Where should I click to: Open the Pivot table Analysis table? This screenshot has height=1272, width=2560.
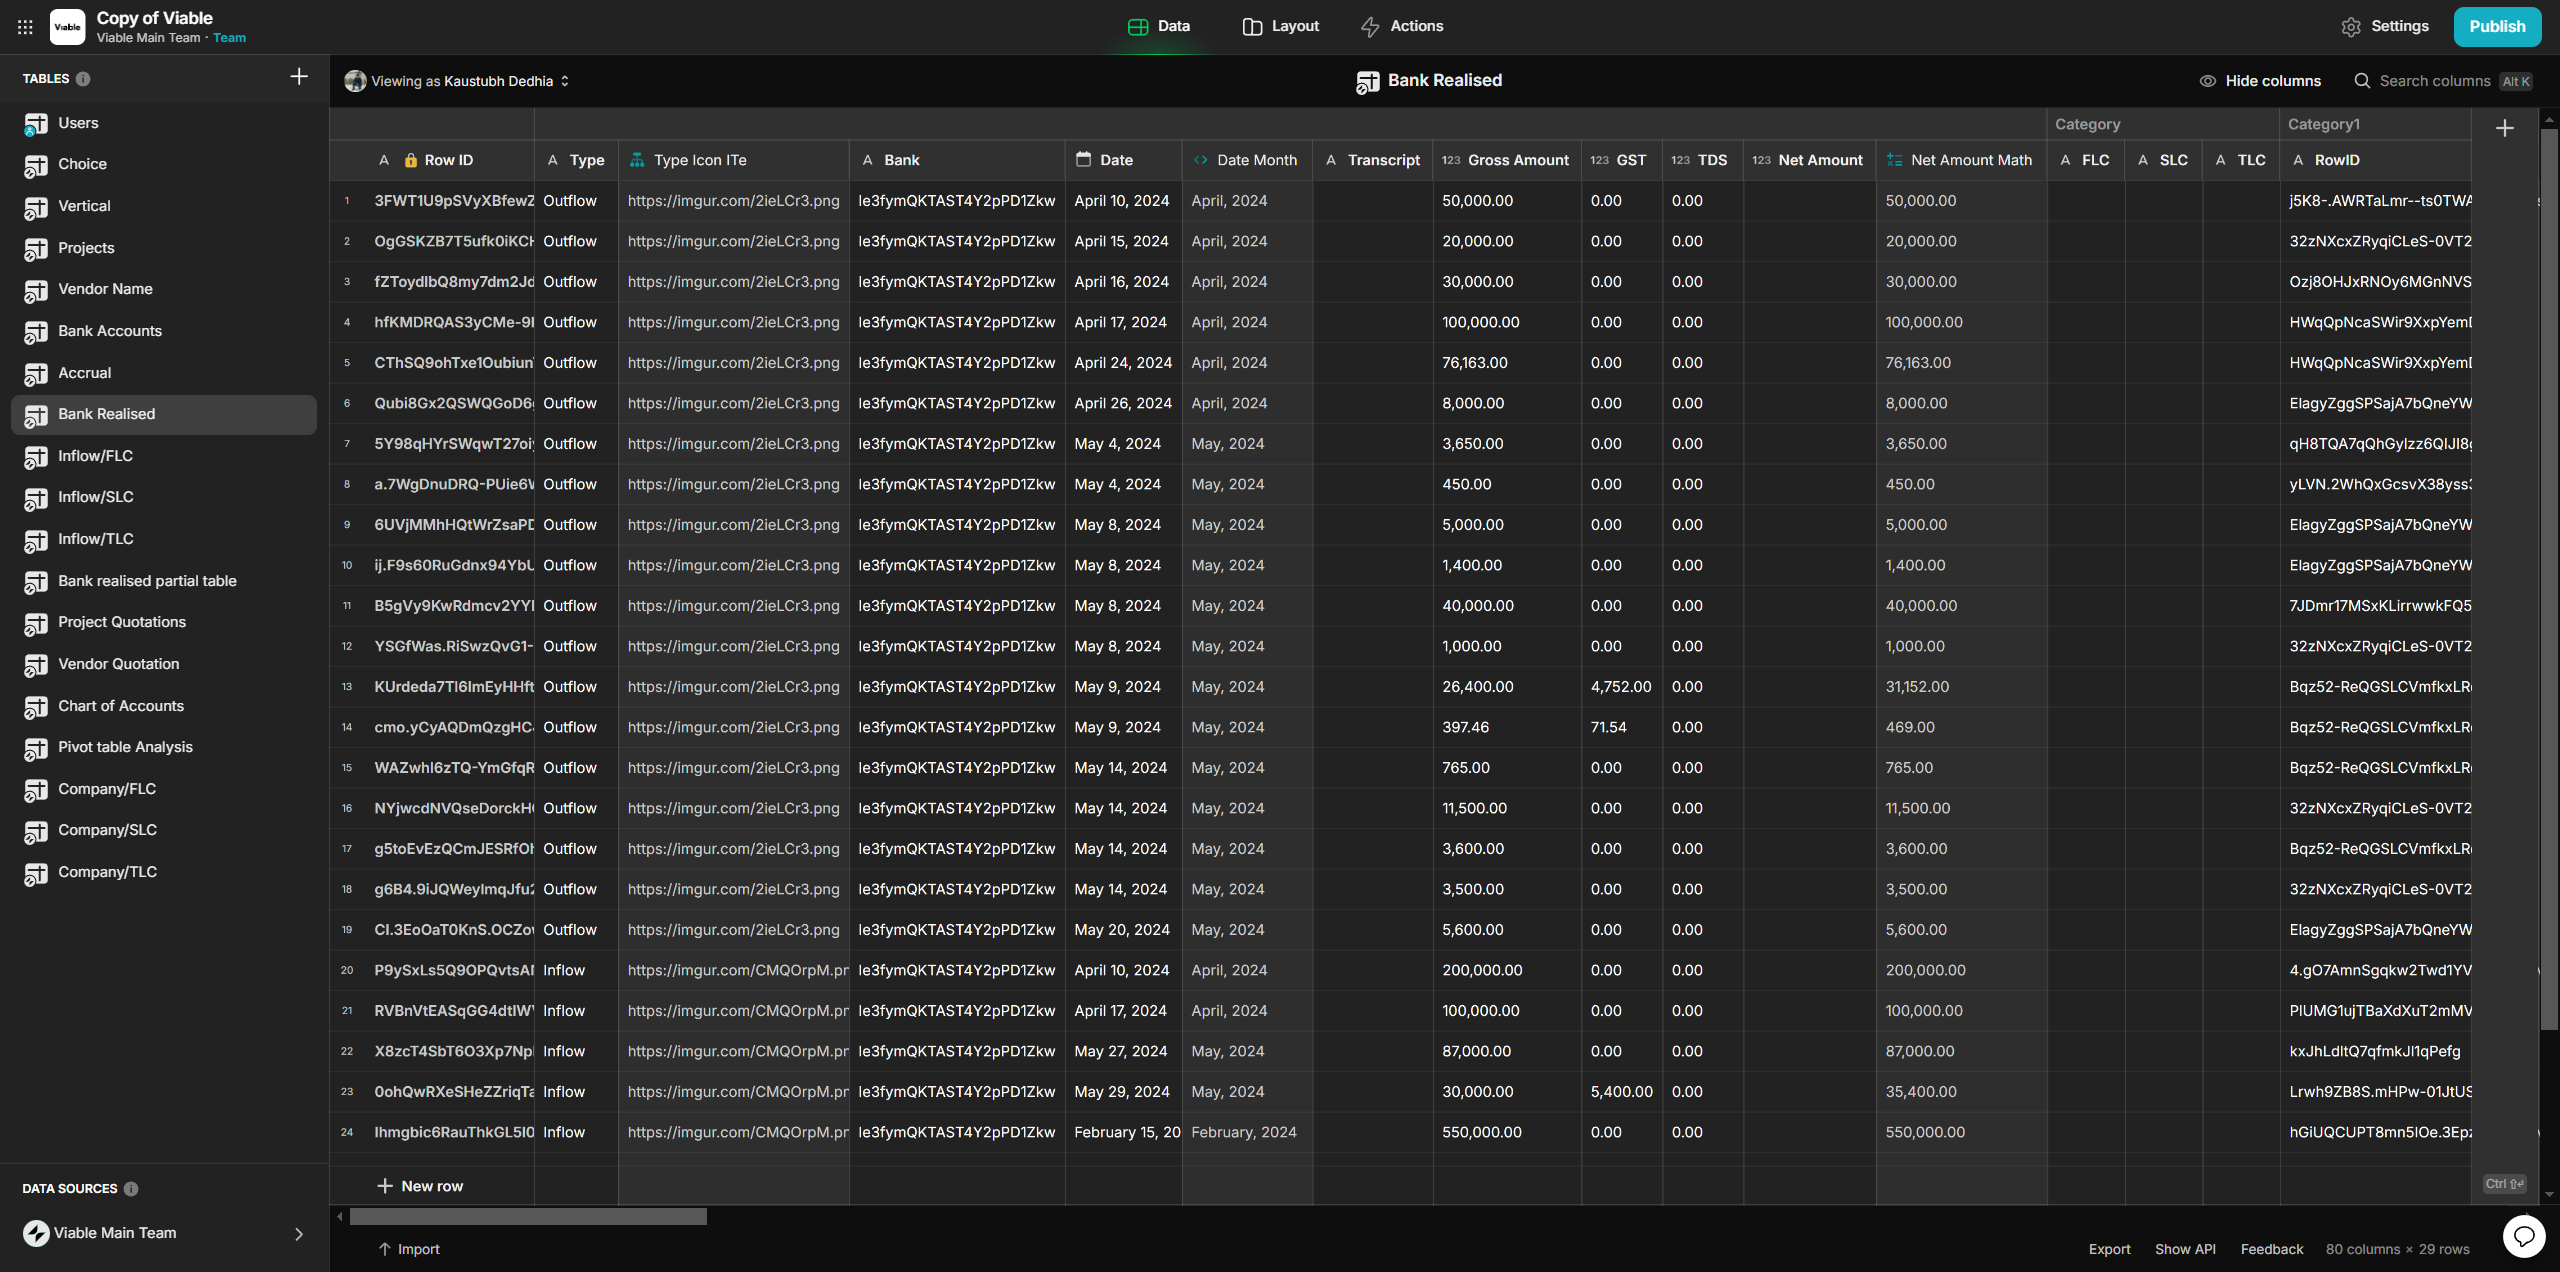click(164, 747)
